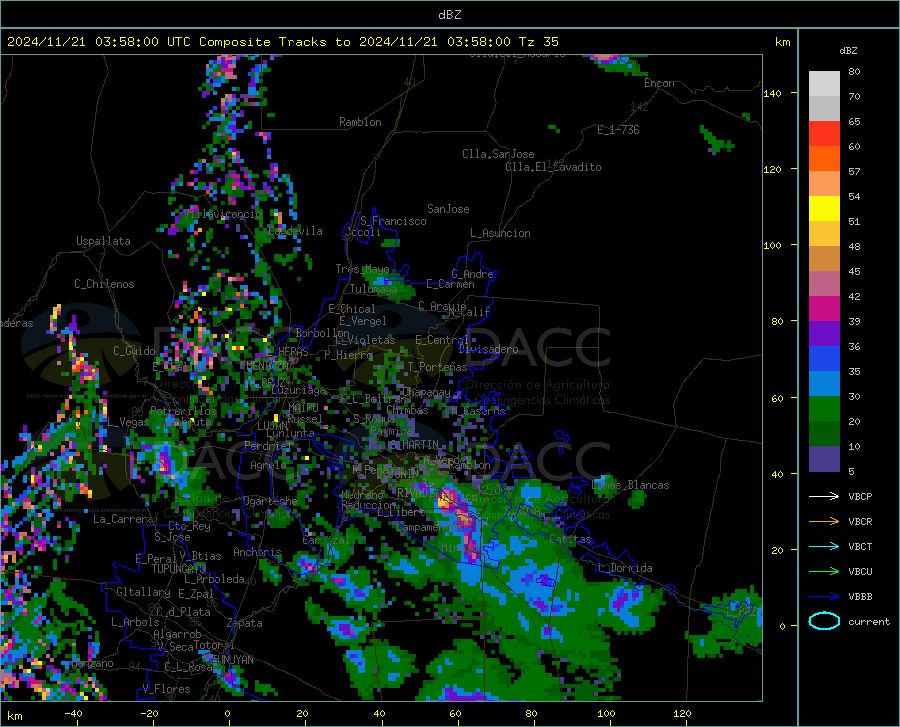Pick the slate purple swatch between 10 and 5
The width and height of the screenshot is (900, 727).
(824, 459)
